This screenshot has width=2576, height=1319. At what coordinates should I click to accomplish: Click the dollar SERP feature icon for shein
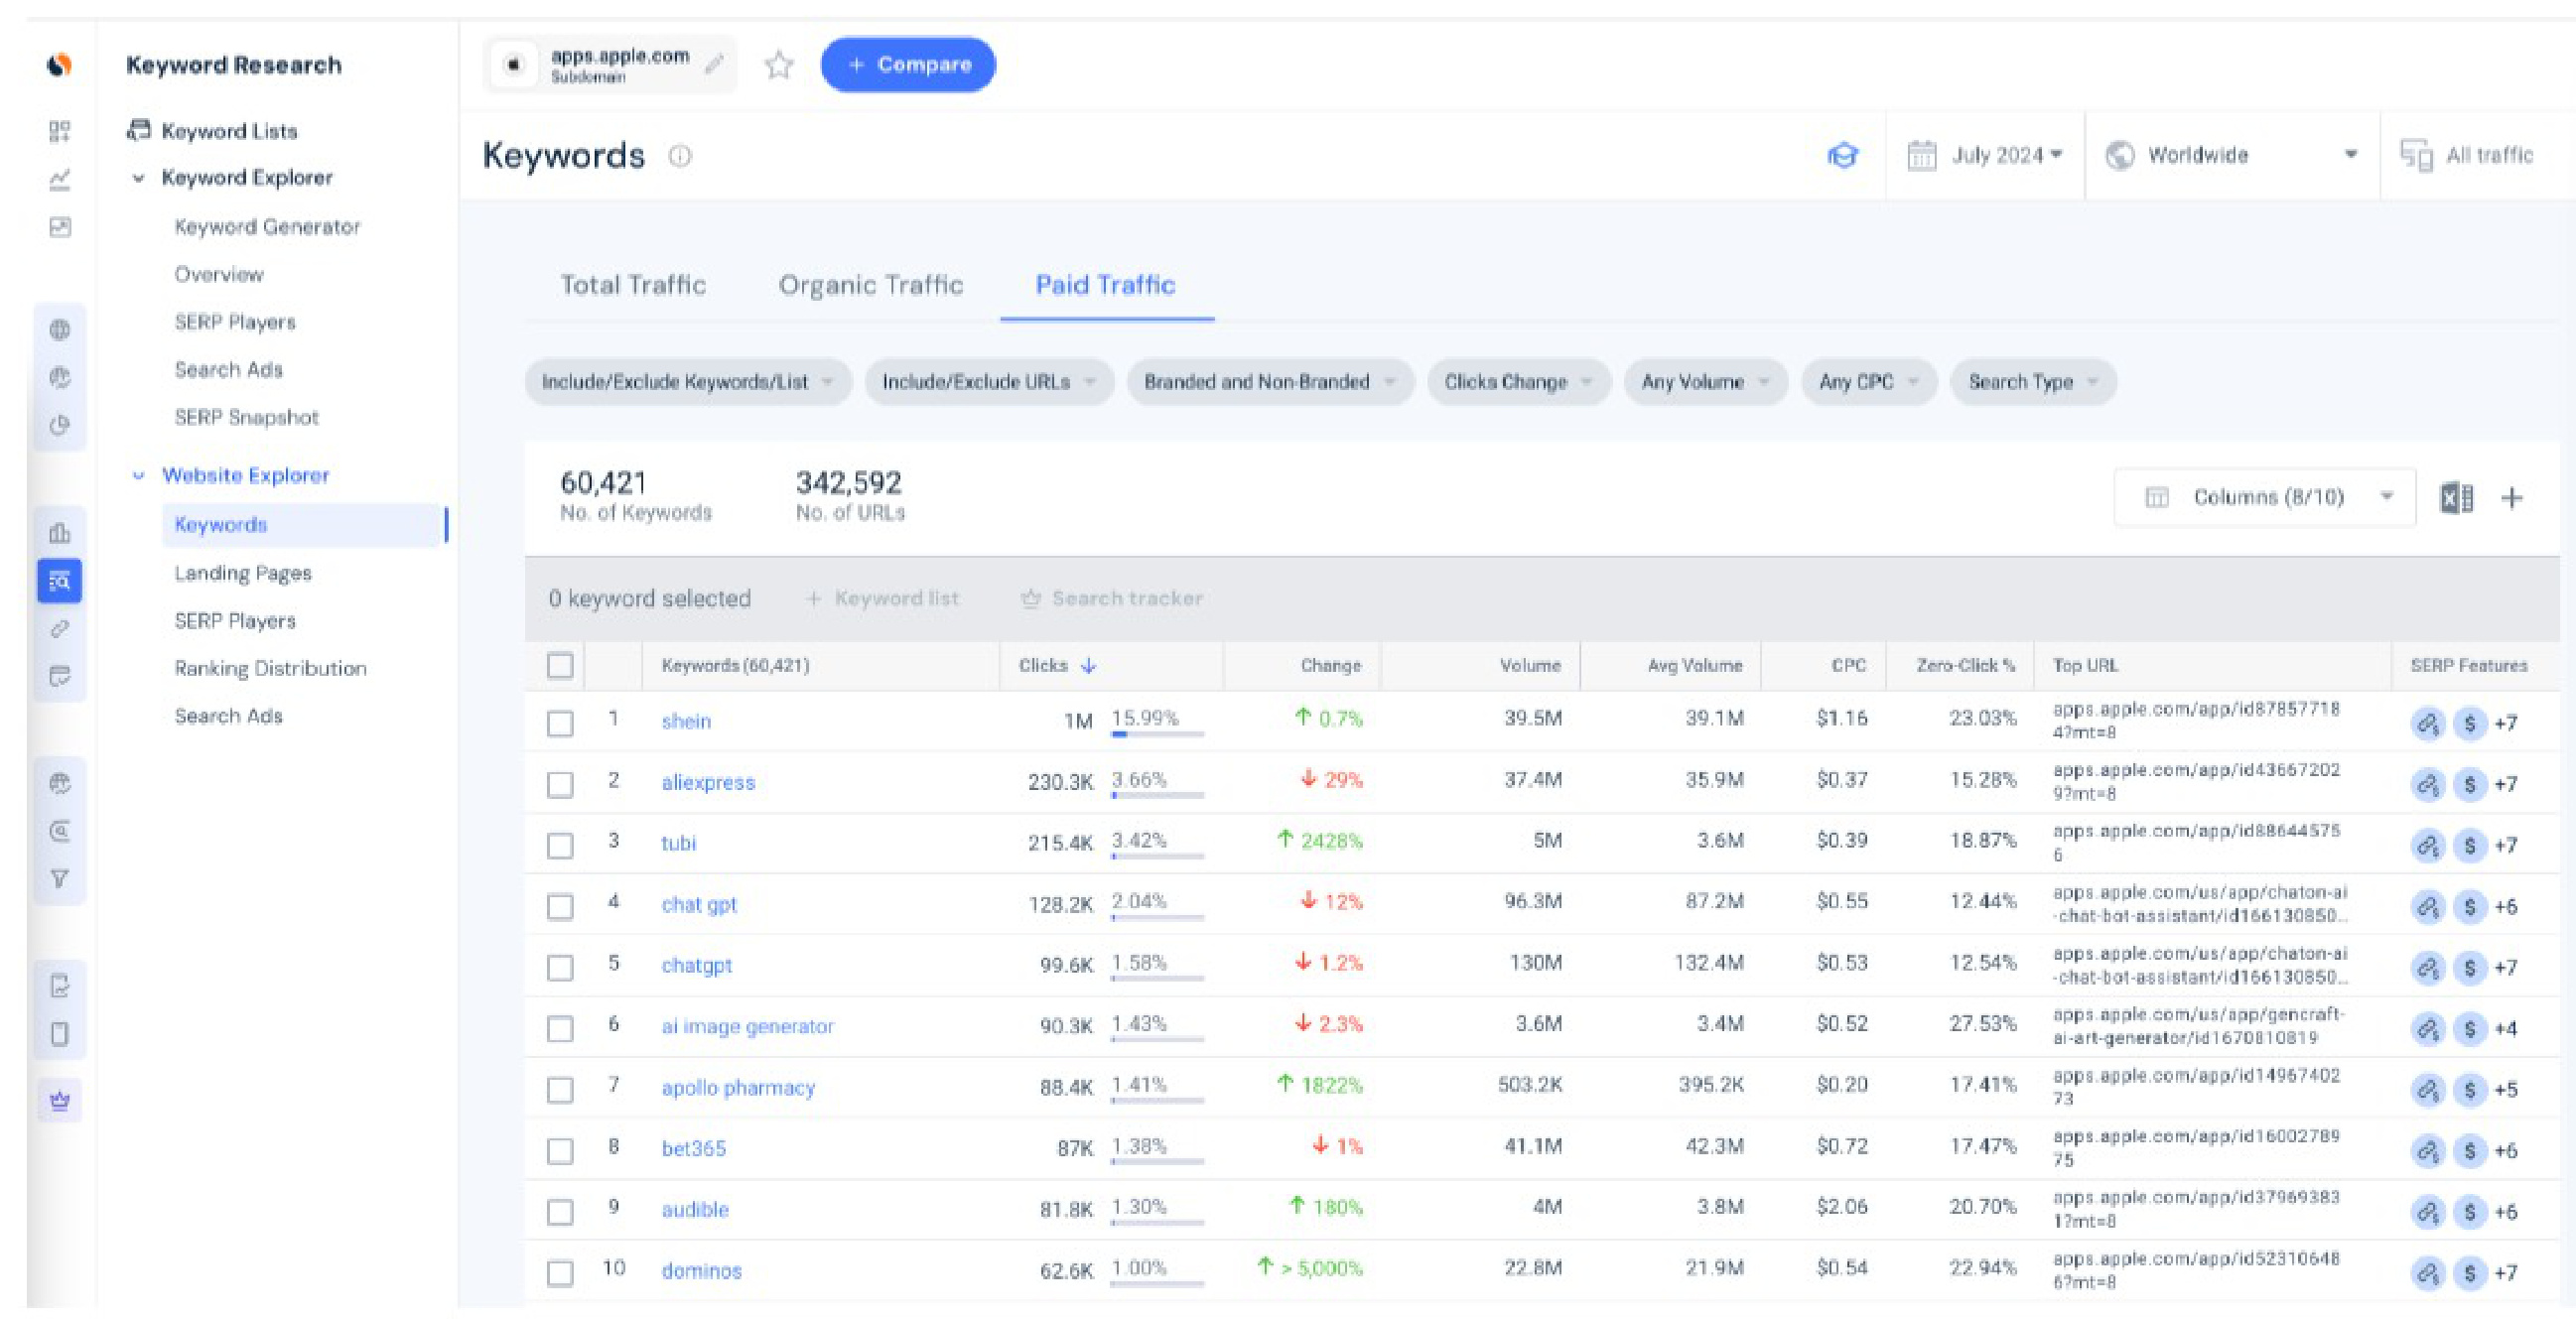tap(2469, 723)
